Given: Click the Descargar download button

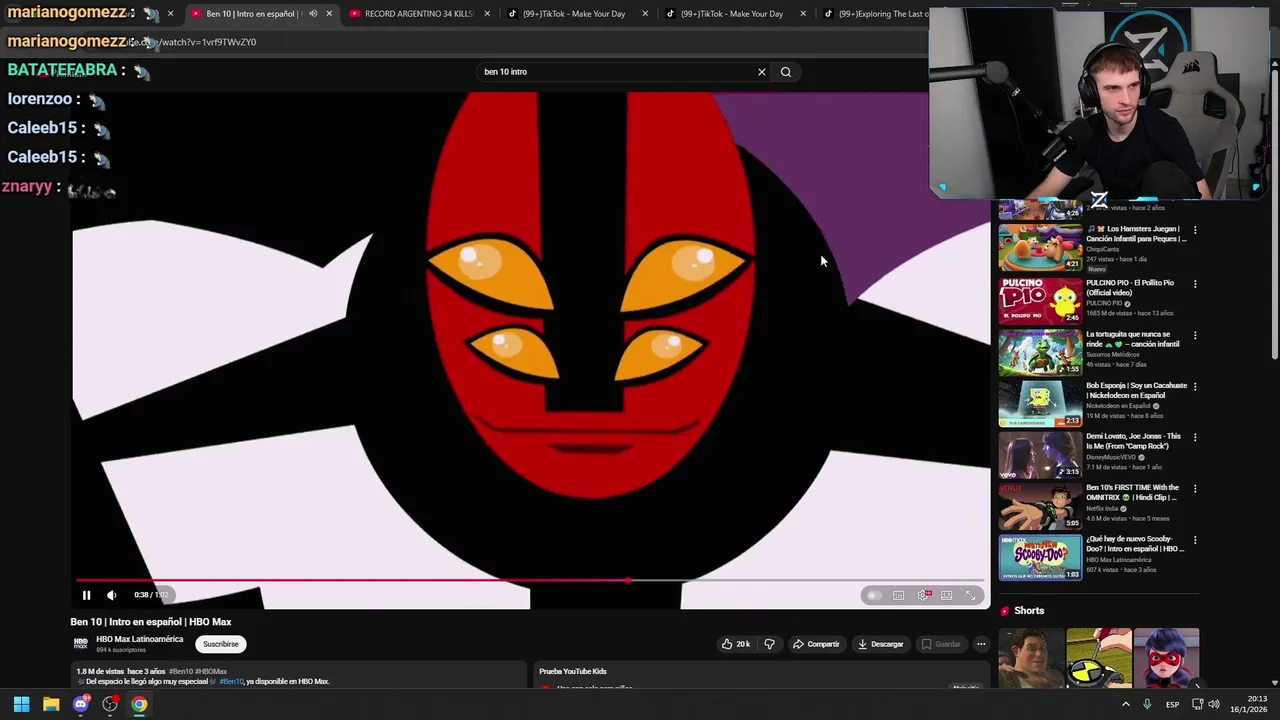Looking at the screenshot, I should [881, 644].
